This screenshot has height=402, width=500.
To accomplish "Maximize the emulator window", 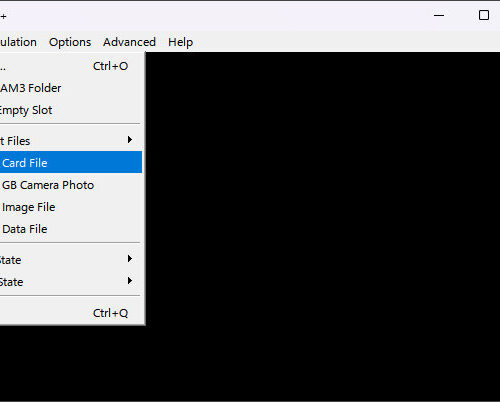I will tap(484, 15).
